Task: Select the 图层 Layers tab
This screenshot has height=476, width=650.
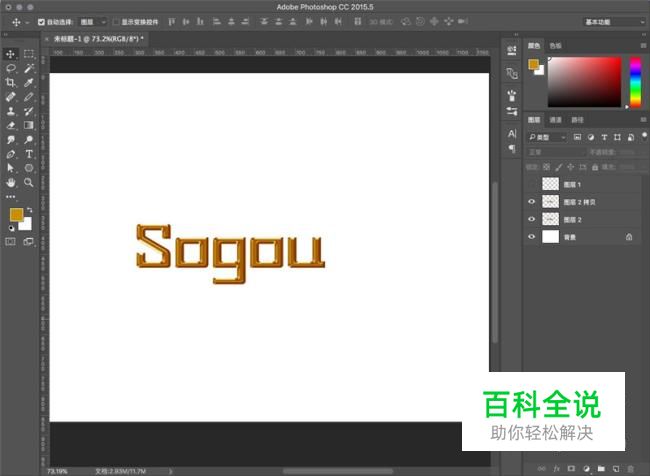Action: 534,120
